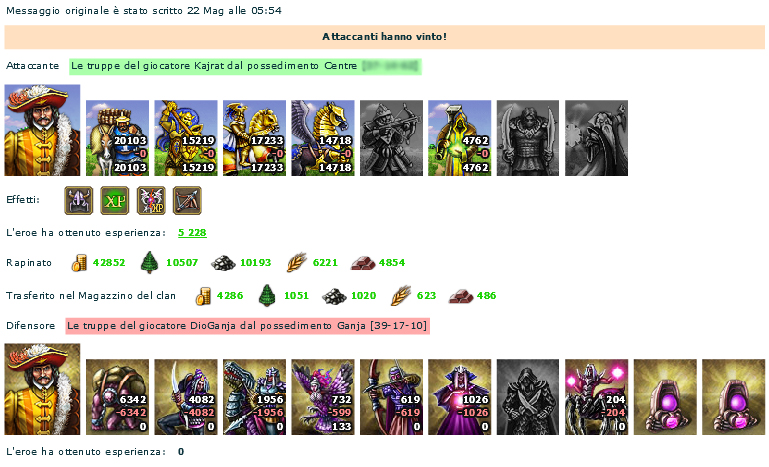Click the green XP effect icon

coord(115,200)
